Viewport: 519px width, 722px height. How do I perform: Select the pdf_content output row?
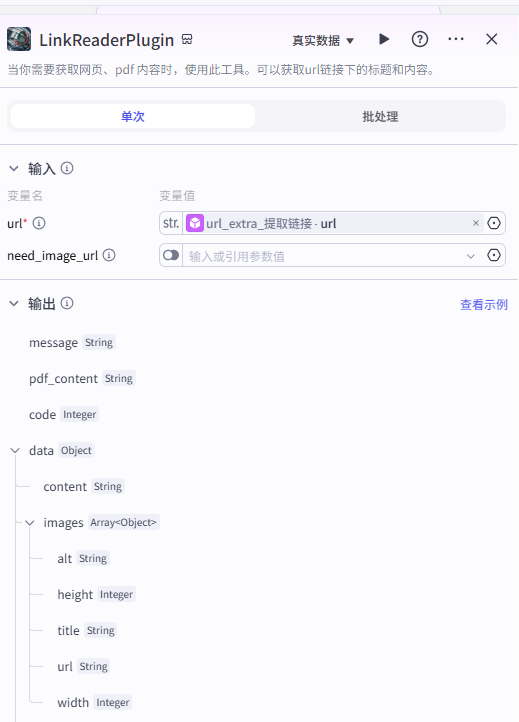click(82, 378)
